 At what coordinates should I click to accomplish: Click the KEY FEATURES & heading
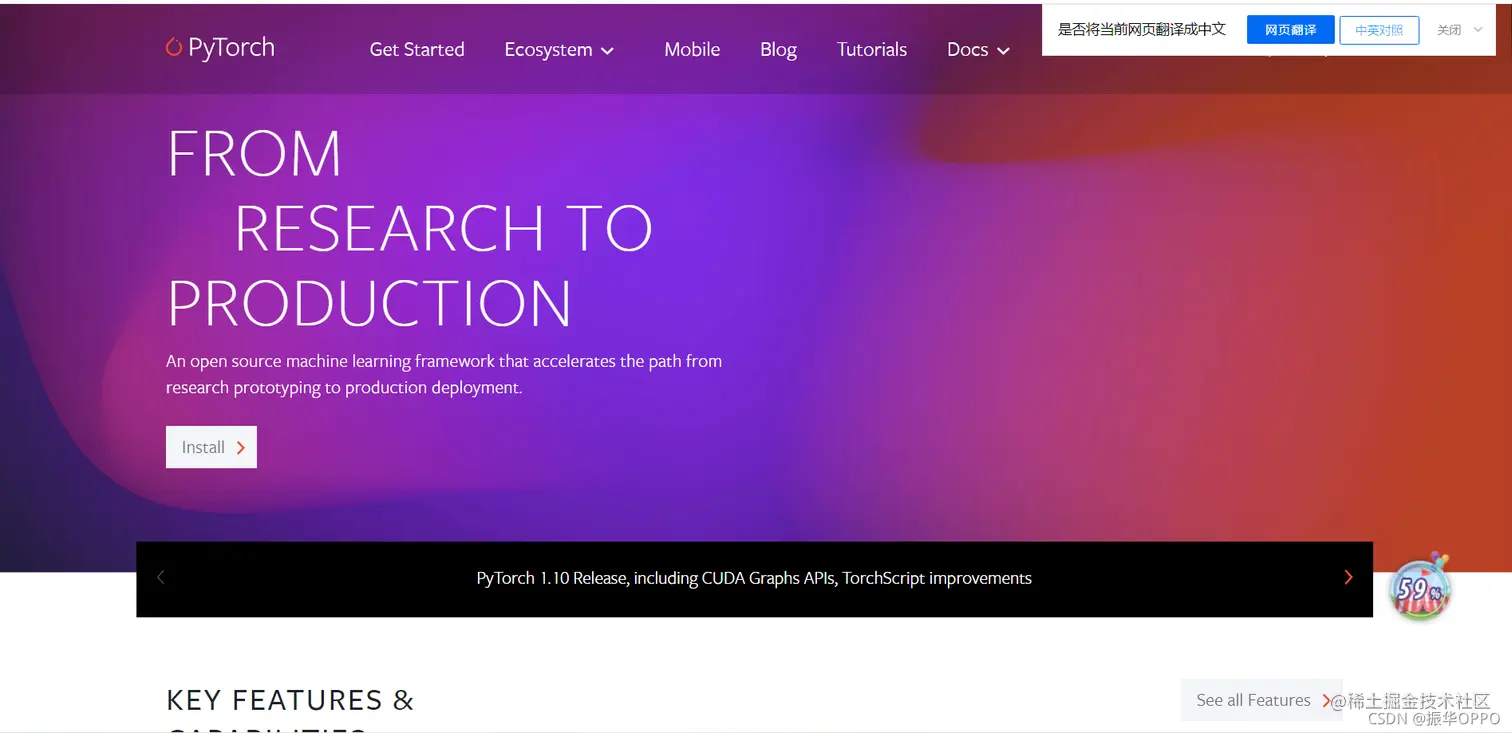pos(290,700)
